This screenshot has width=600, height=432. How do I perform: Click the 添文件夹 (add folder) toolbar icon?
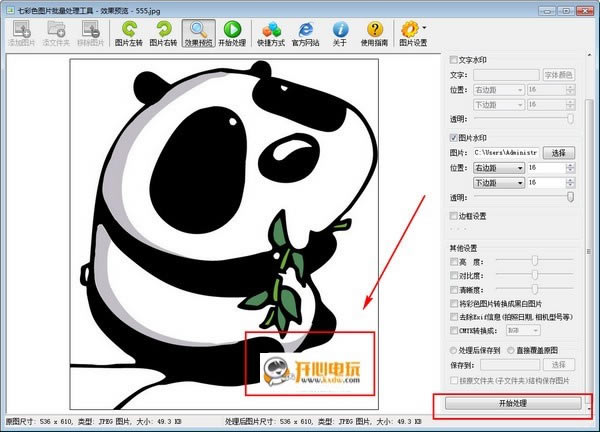(56, 34)
